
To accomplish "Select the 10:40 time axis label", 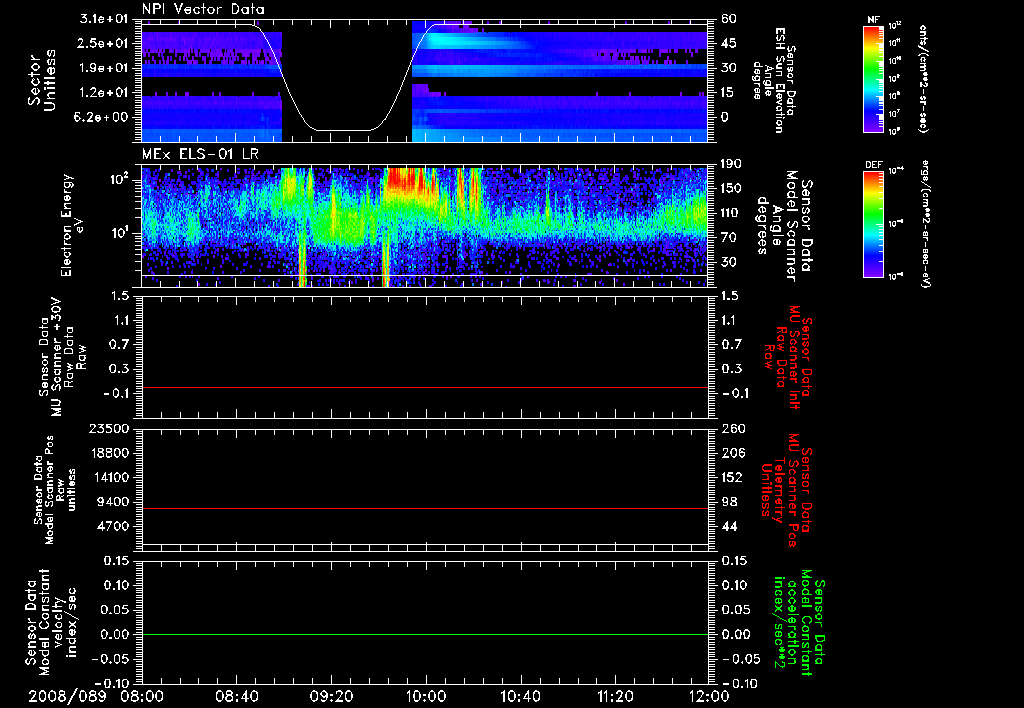I will (520, 697).
